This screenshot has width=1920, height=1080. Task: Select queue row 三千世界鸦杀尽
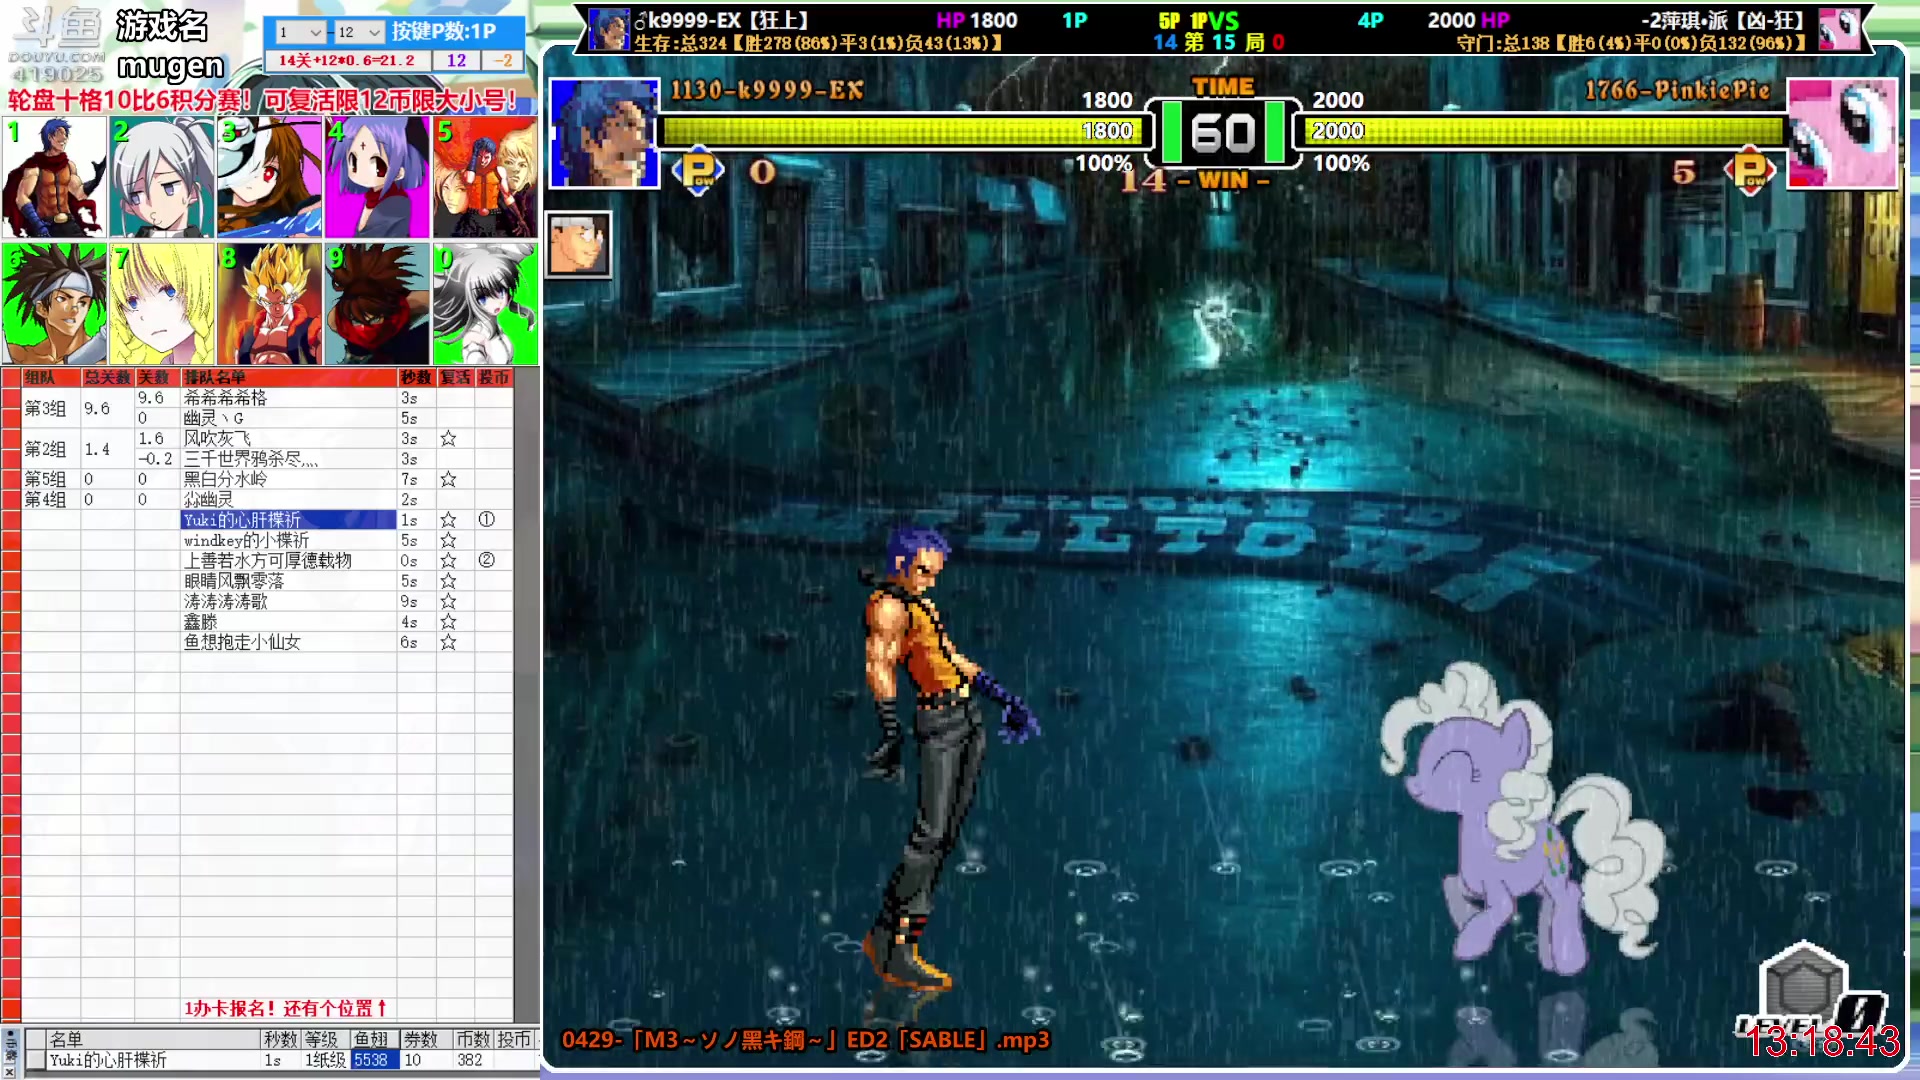click(288, 459)
